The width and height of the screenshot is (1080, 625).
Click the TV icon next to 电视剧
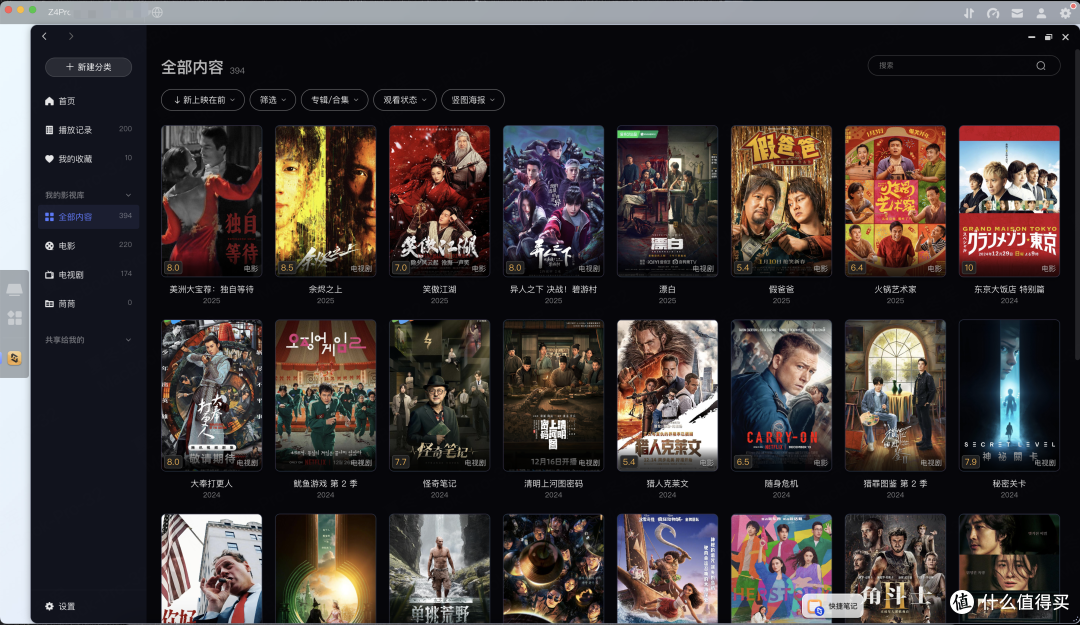(50, 275)
